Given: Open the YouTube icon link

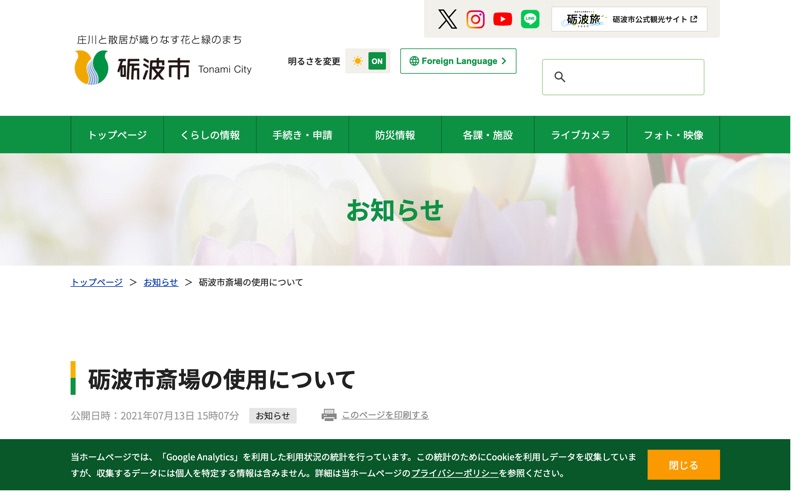Looking at the screenshot, I should pyautogui.click(x=503, y=19).
